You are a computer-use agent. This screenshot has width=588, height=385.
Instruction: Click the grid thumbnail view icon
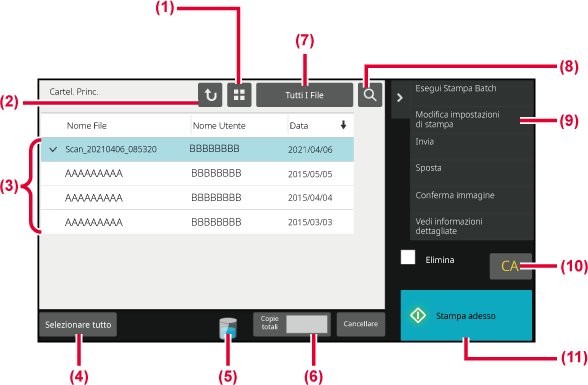coord(239,95)
